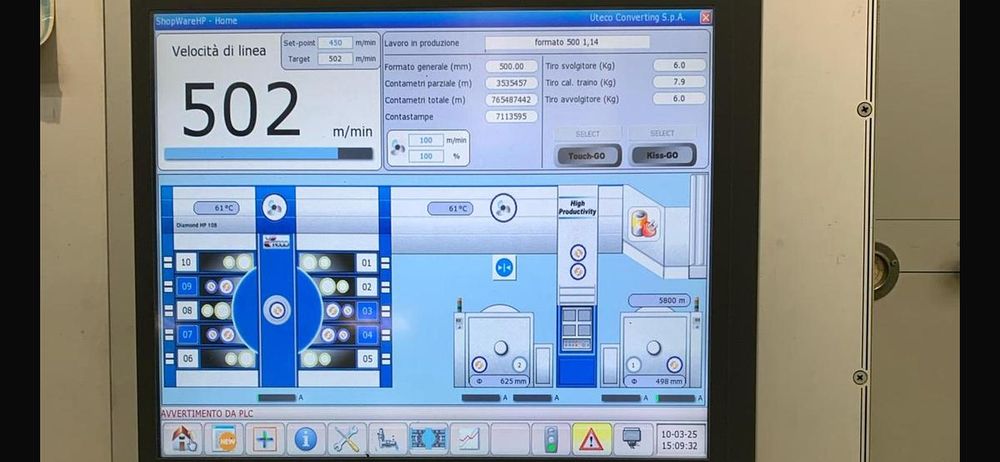The width and height of the screenshot is (1000, 462).
Task: Select print unit 10
Action: pyautogui.click(x=185, y=262)
